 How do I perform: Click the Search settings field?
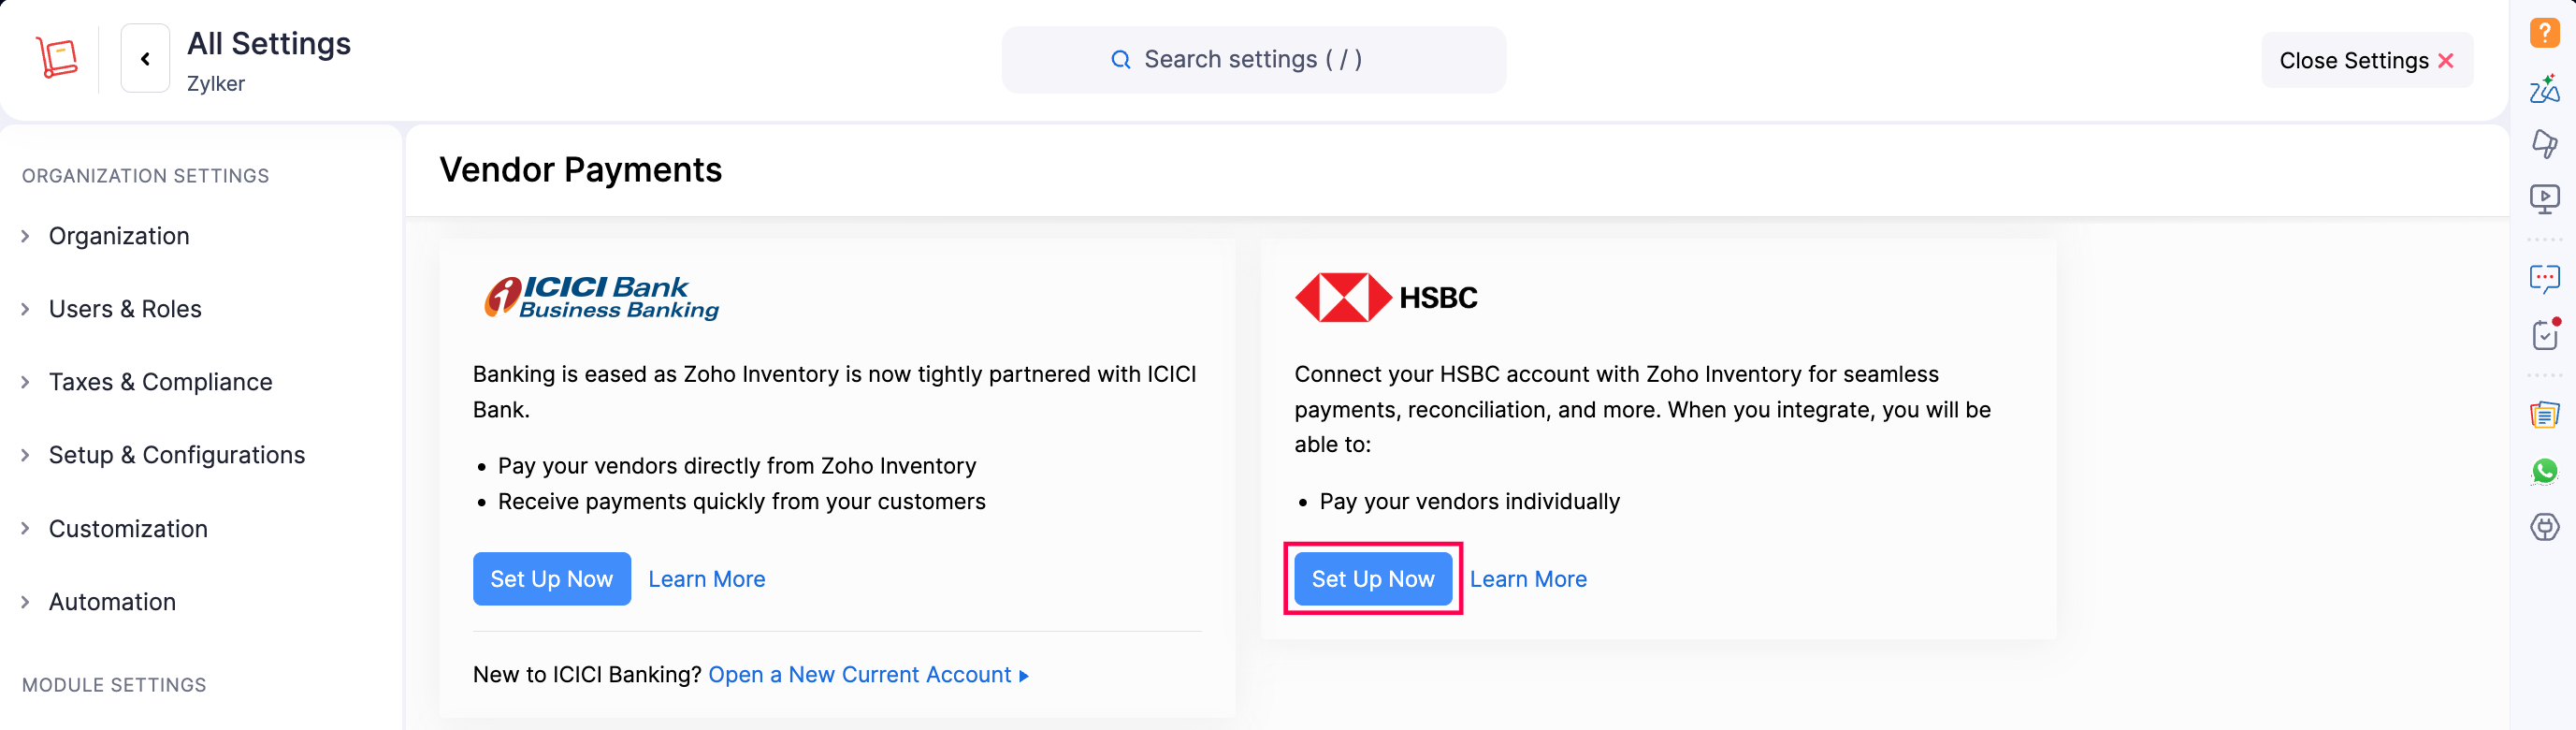pos(1254,59)
